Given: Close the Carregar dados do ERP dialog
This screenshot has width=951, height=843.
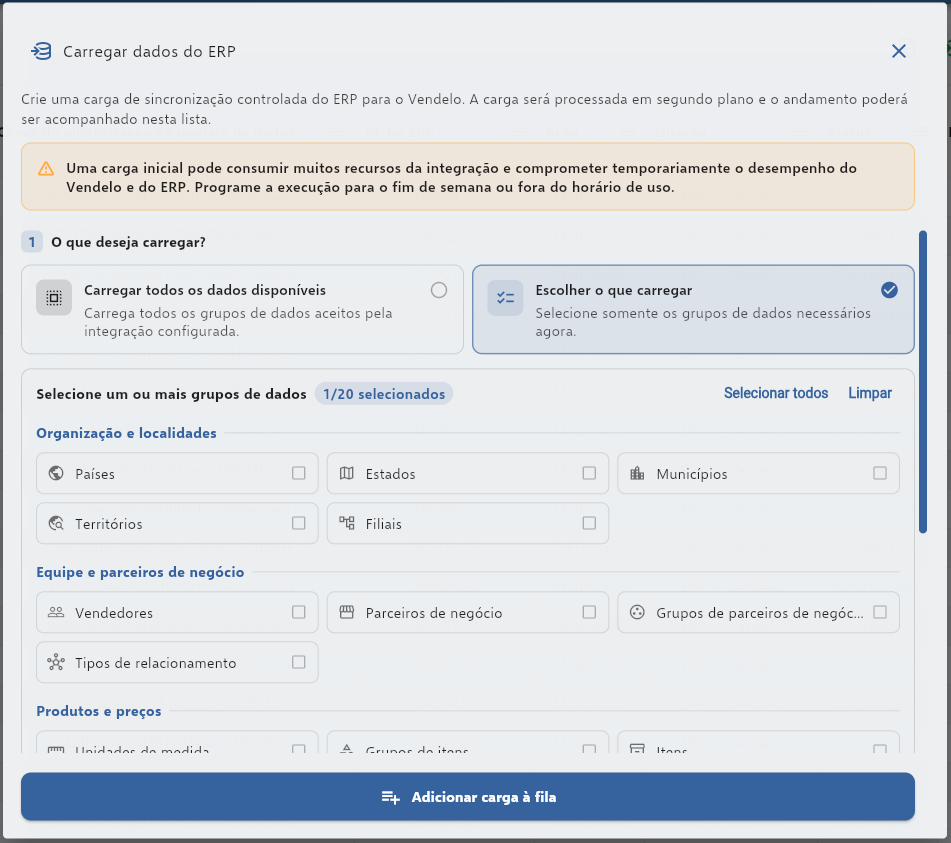Looking at the screenshot, I should pyautogui.click(x=898, y=51).
